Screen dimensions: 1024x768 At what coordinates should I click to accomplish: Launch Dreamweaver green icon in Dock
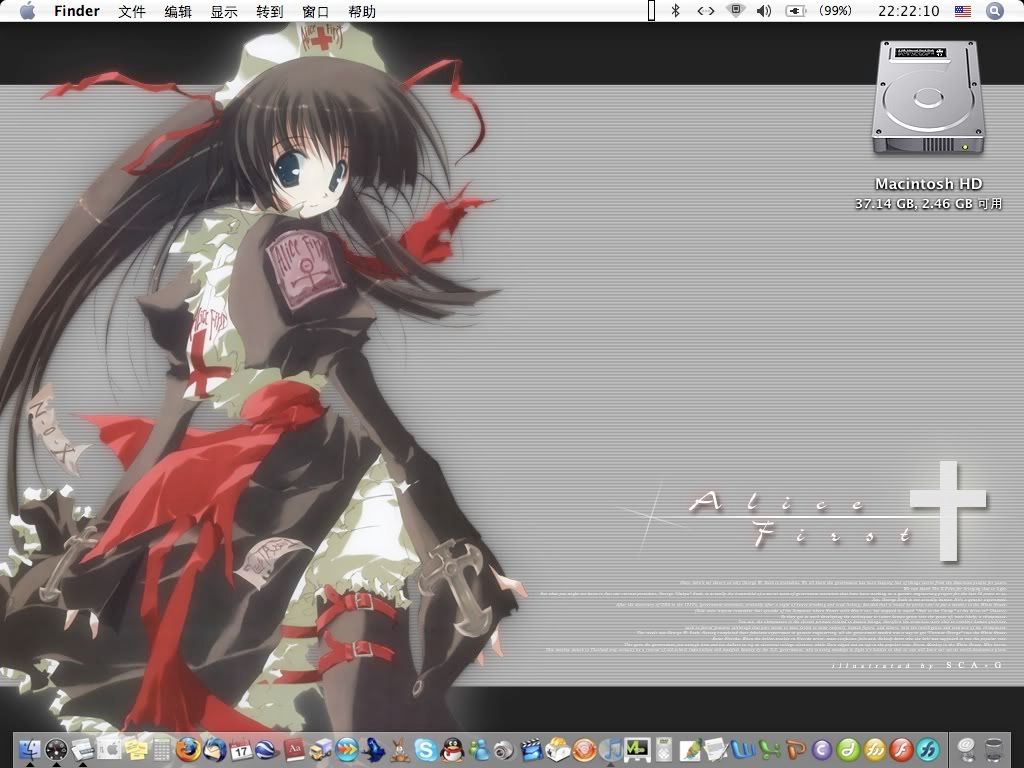pyautogui.click(x=848, y=749)
